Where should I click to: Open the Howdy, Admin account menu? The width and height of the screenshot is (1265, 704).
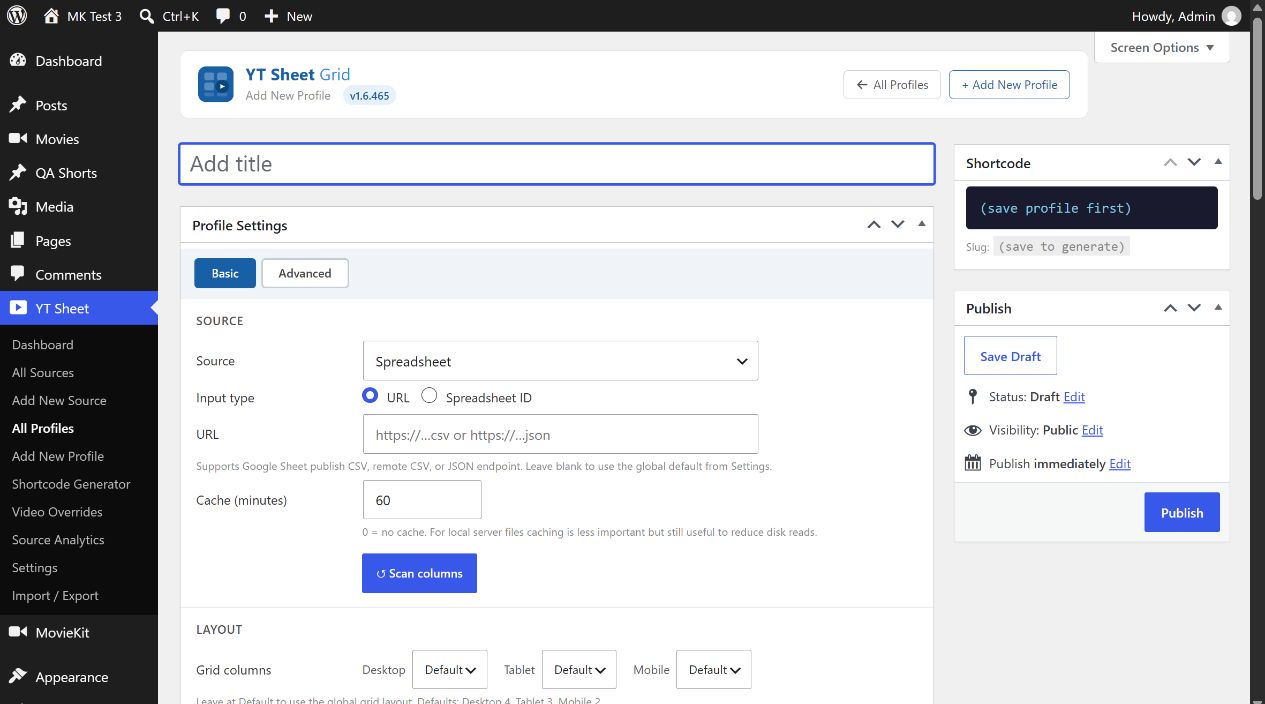(x=1186, y=16)
